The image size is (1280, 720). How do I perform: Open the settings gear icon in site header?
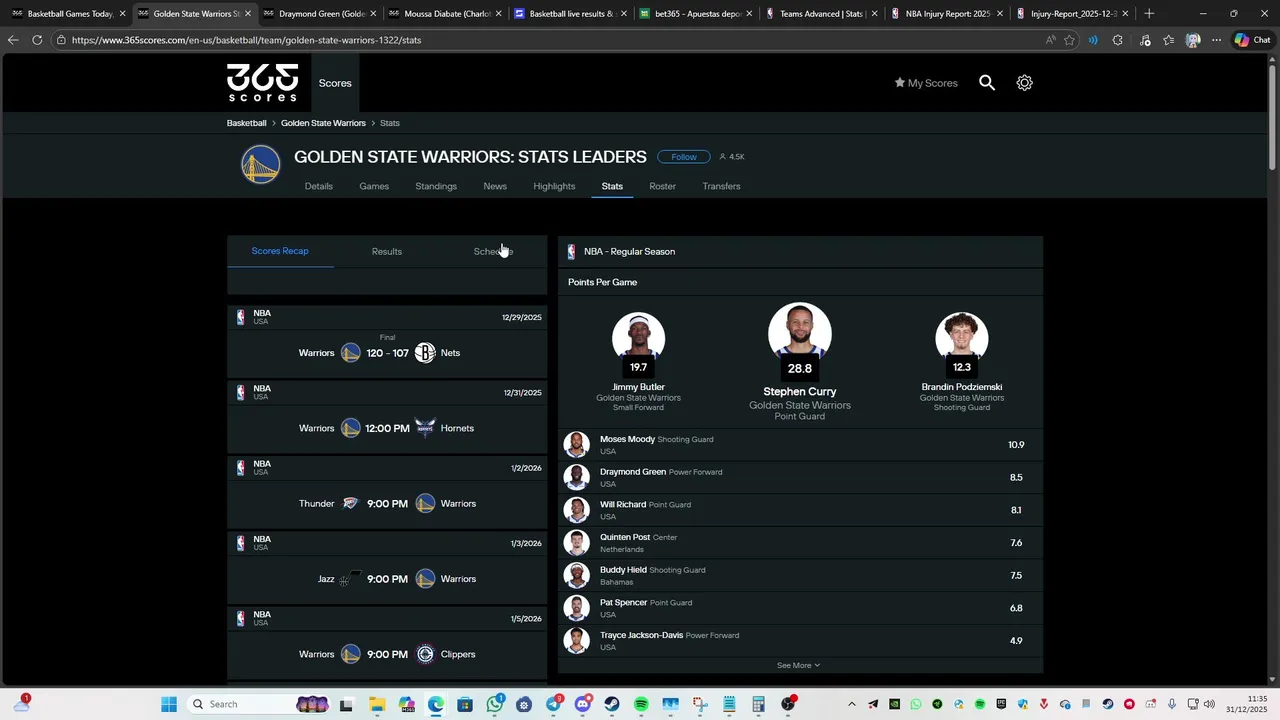tap(1024, 83)
